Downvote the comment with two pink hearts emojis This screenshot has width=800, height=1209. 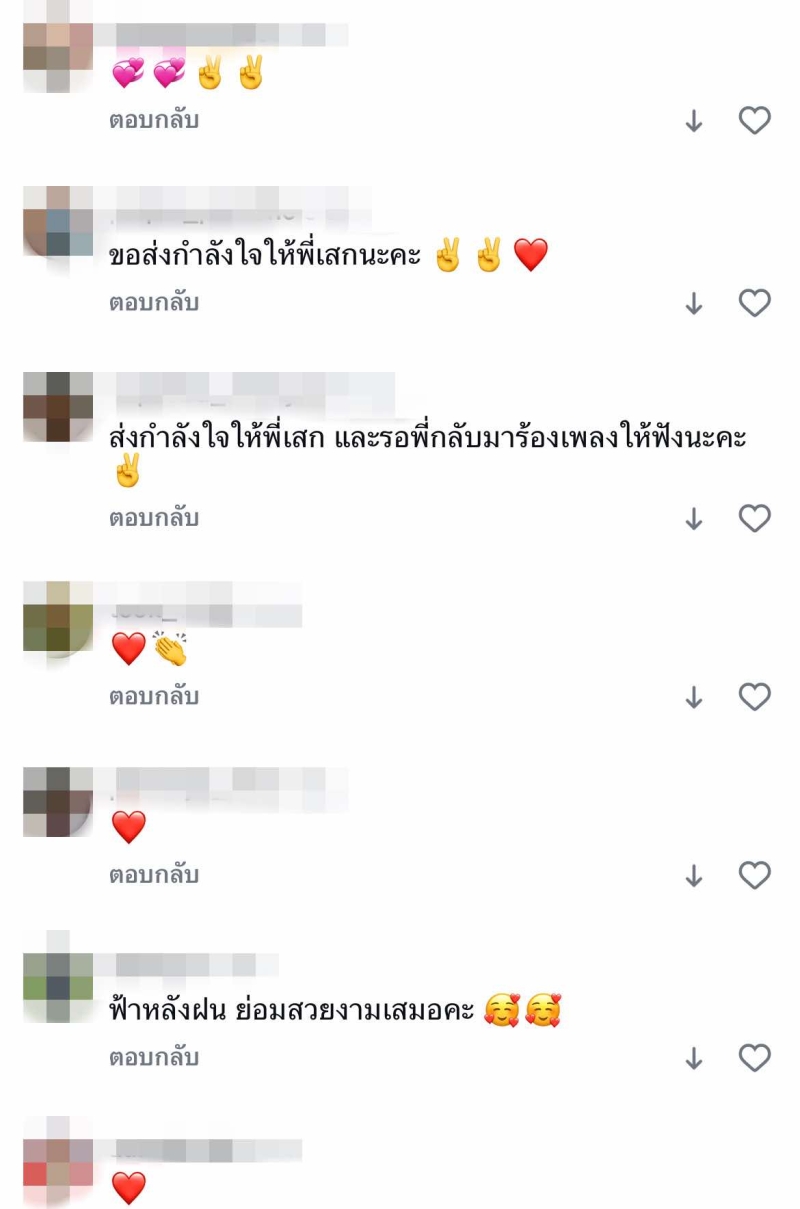point(694,122)
